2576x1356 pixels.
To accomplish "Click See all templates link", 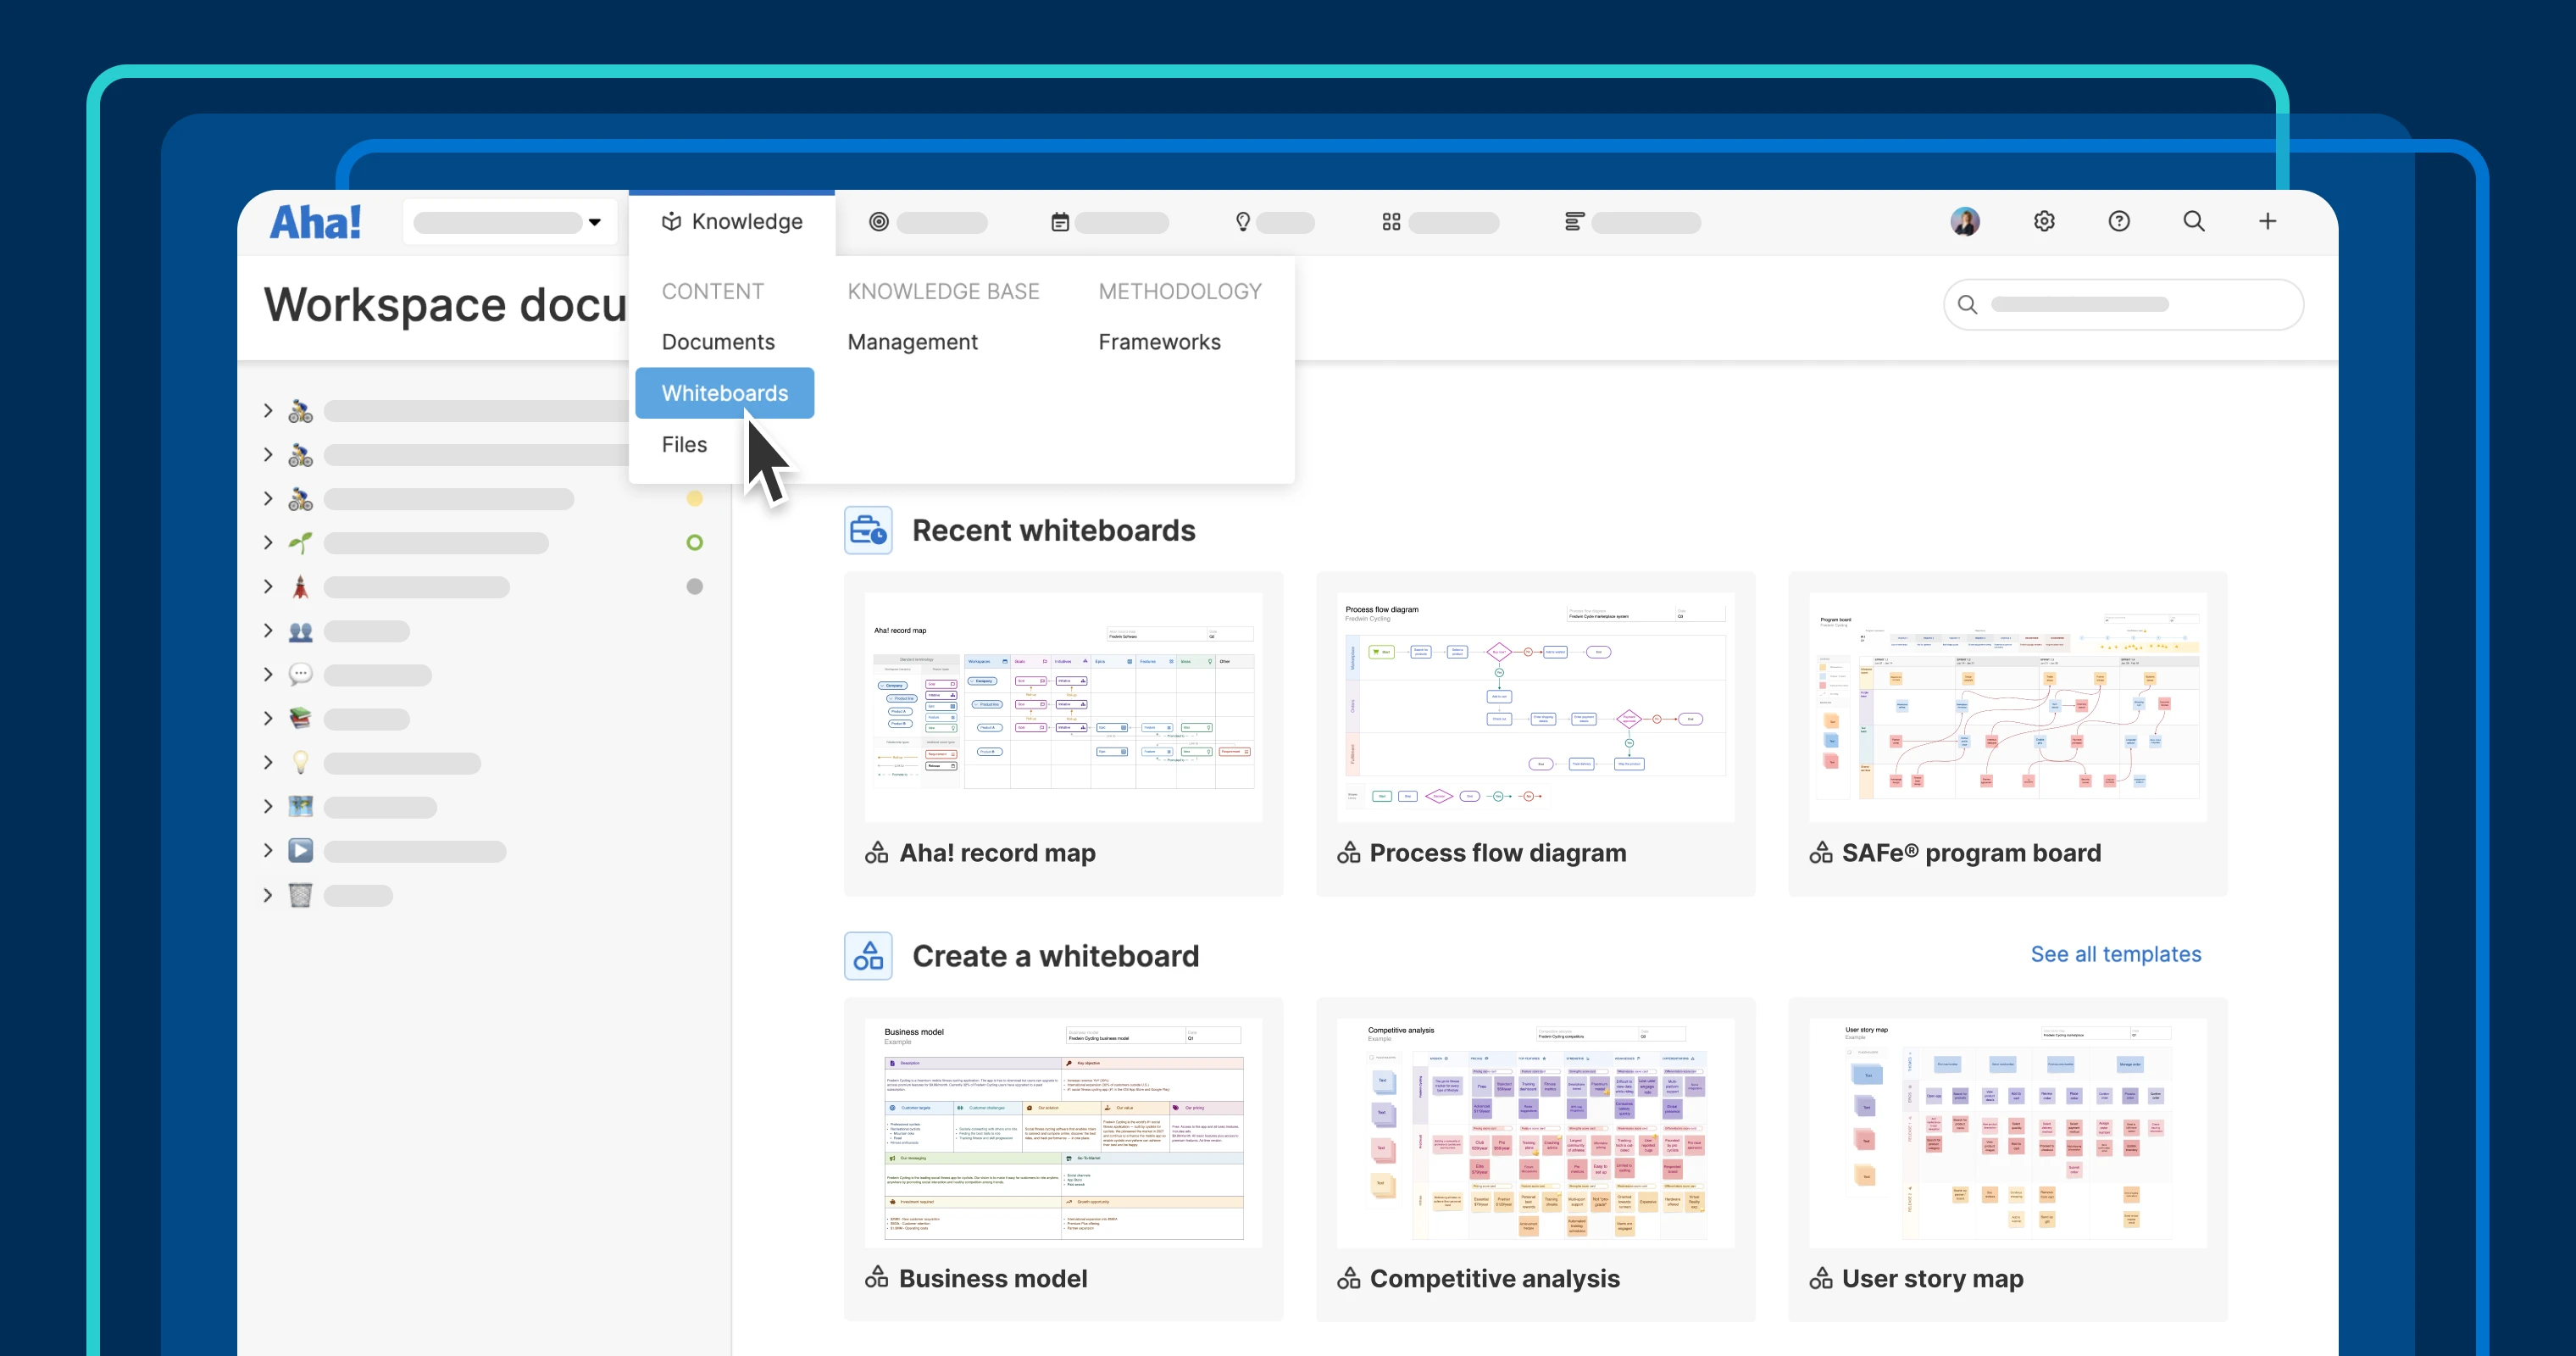I will pos(2115,954).
